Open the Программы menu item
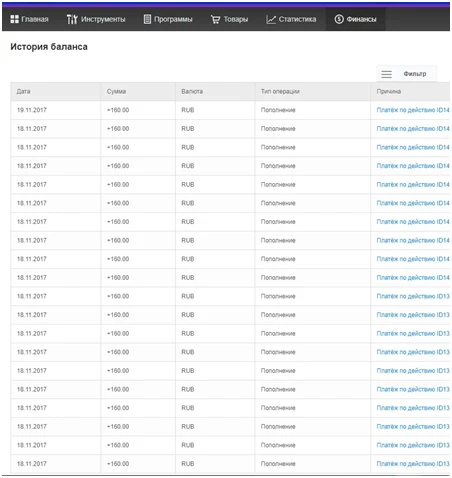 coord(168,19)
